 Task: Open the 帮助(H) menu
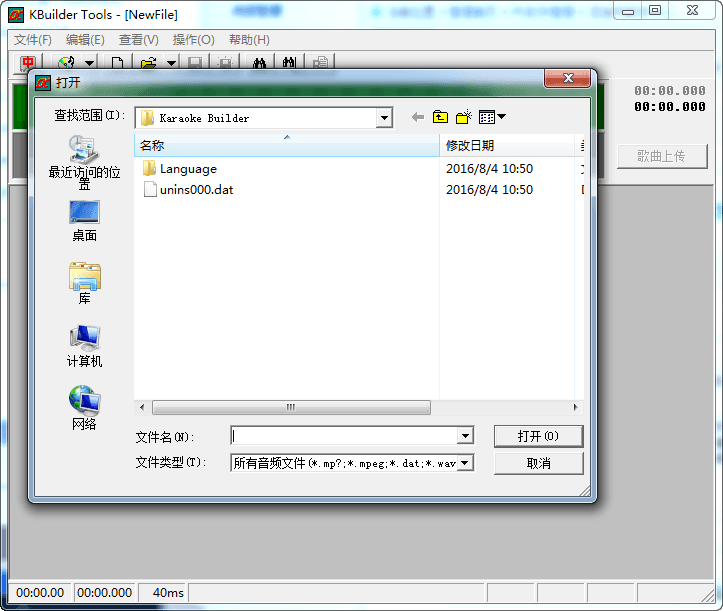click(x=249, y=40)
